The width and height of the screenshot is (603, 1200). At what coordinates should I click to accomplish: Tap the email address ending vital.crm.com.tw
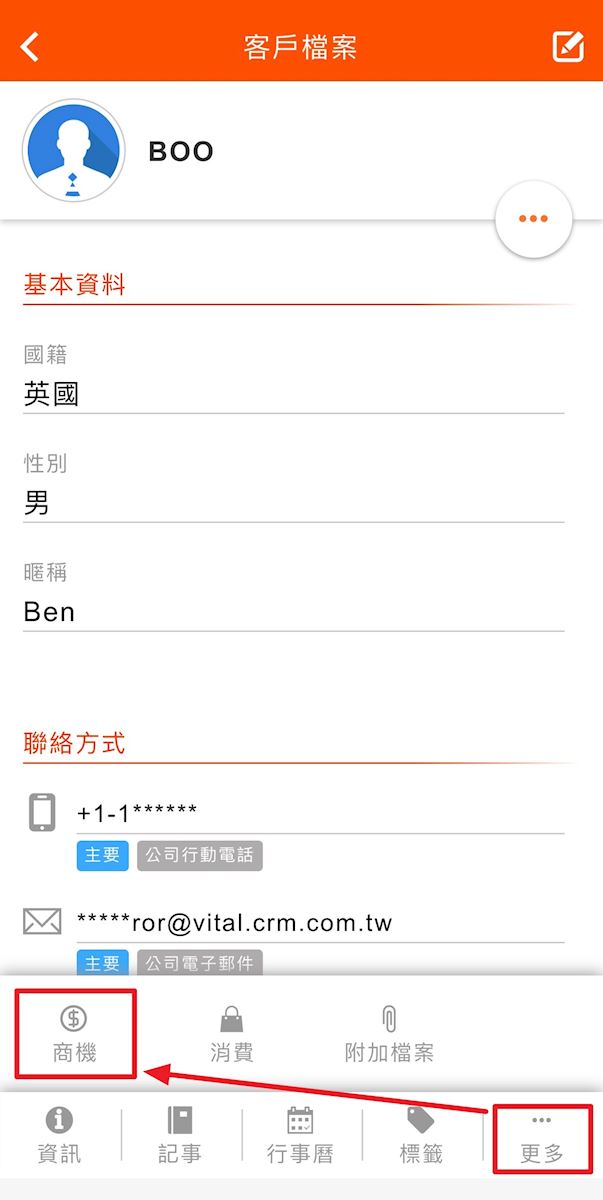pyautogui.click(x=235, y=922)
